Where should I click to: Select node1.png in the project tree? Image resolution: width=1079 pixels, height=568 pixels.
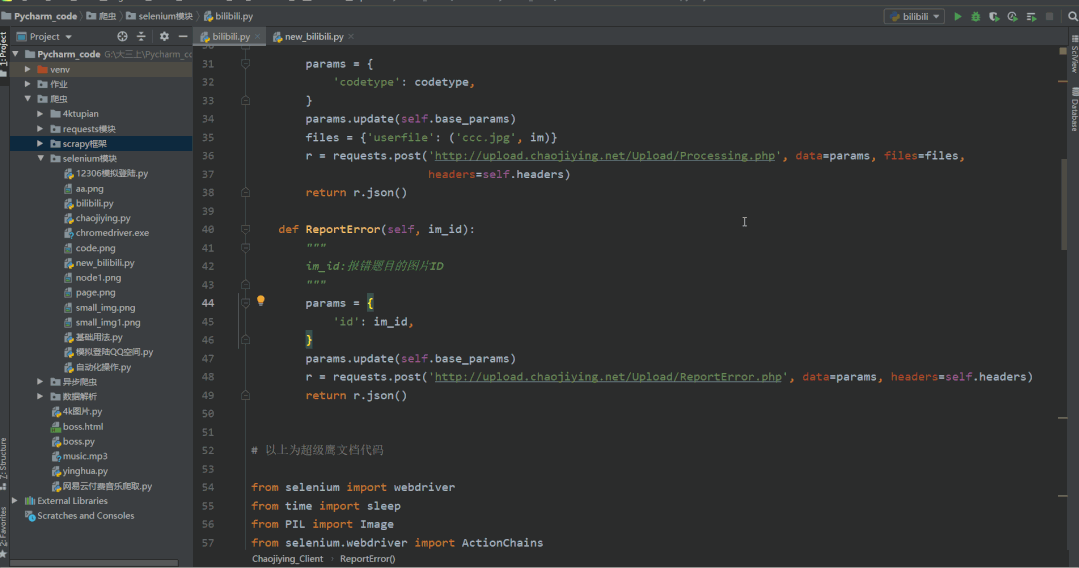pyautogui.click(x=98, y=277)
